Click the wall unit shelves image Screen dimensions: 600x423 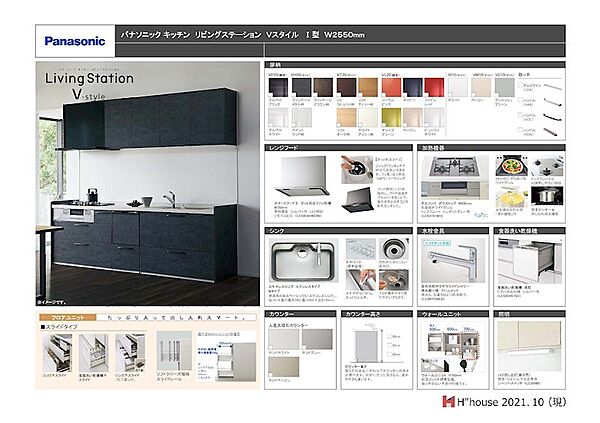(x=451, y=348)
